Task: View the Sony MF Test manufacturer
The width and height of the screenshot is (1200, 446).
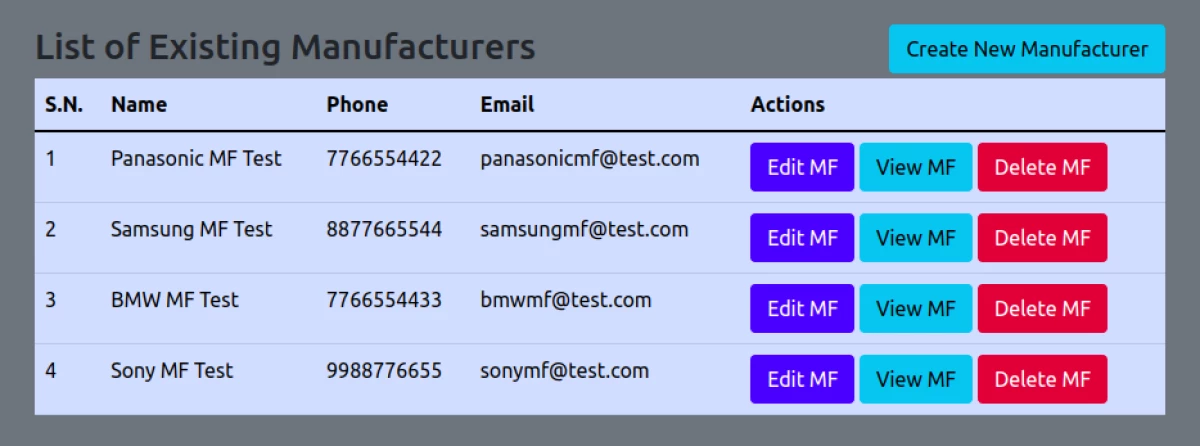Action: [x=916, y=379]
